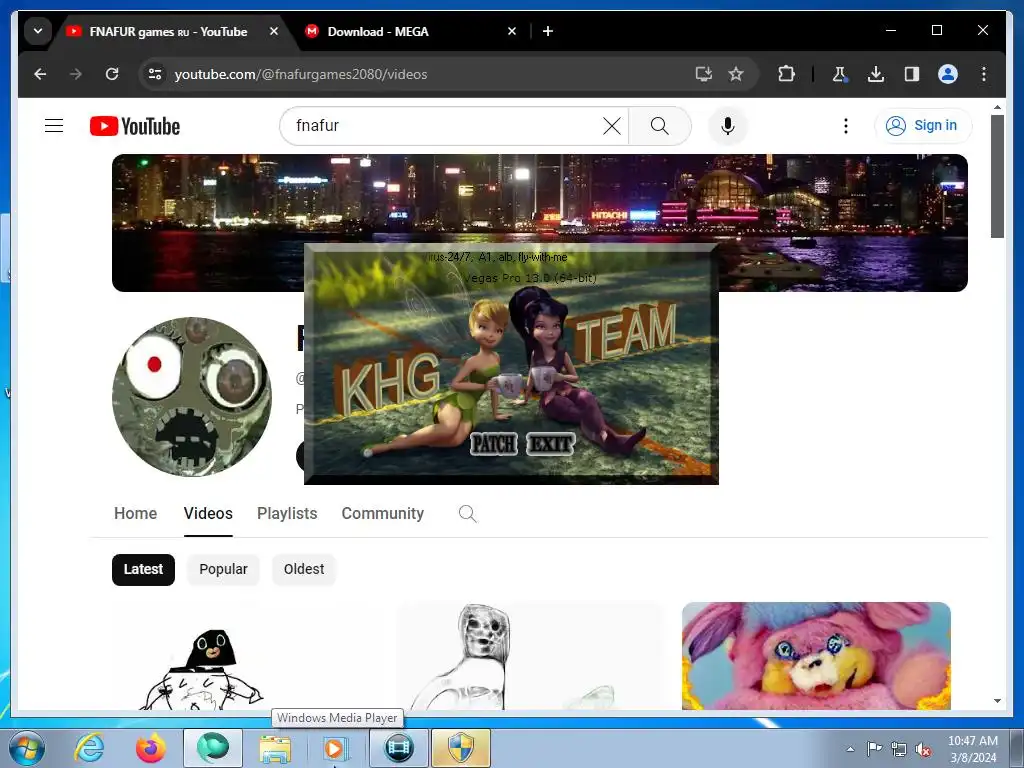Click the channel avatar image

pos(192,397)
